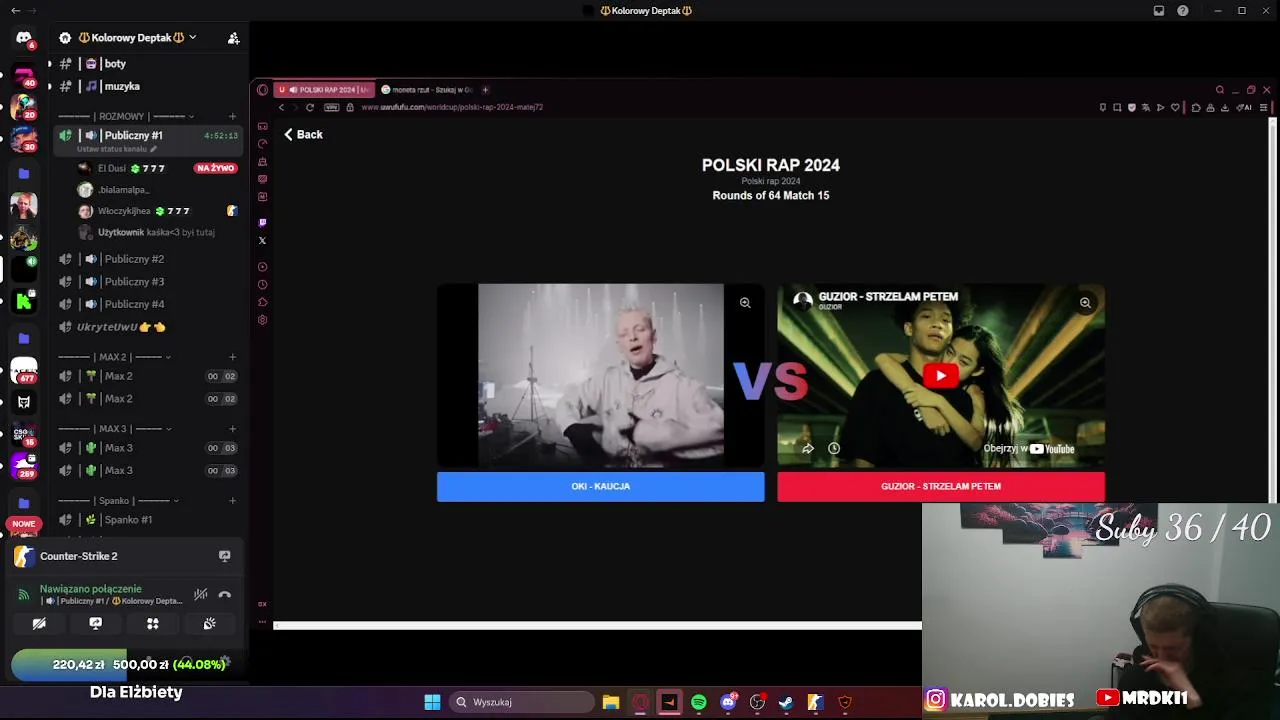Open File Explorer from taskbar

click(611, 702)
